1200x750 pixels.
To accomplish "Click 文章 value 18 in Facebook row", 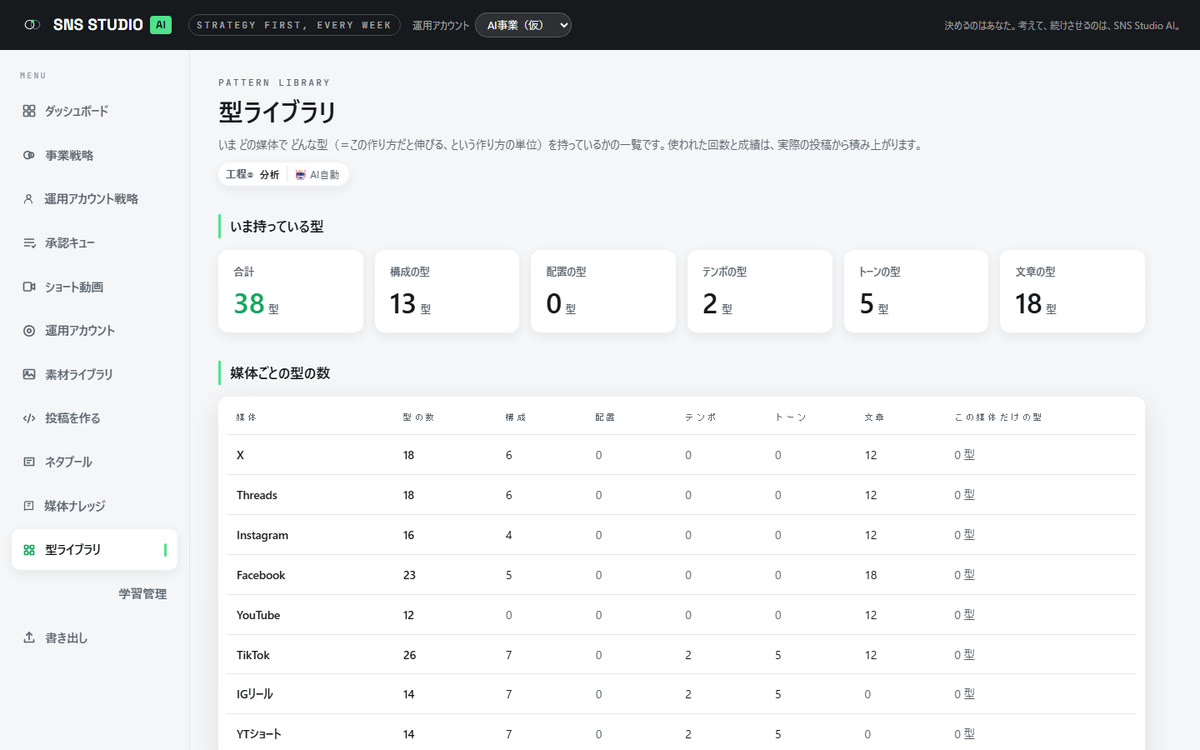I will (x=871, y=575).
